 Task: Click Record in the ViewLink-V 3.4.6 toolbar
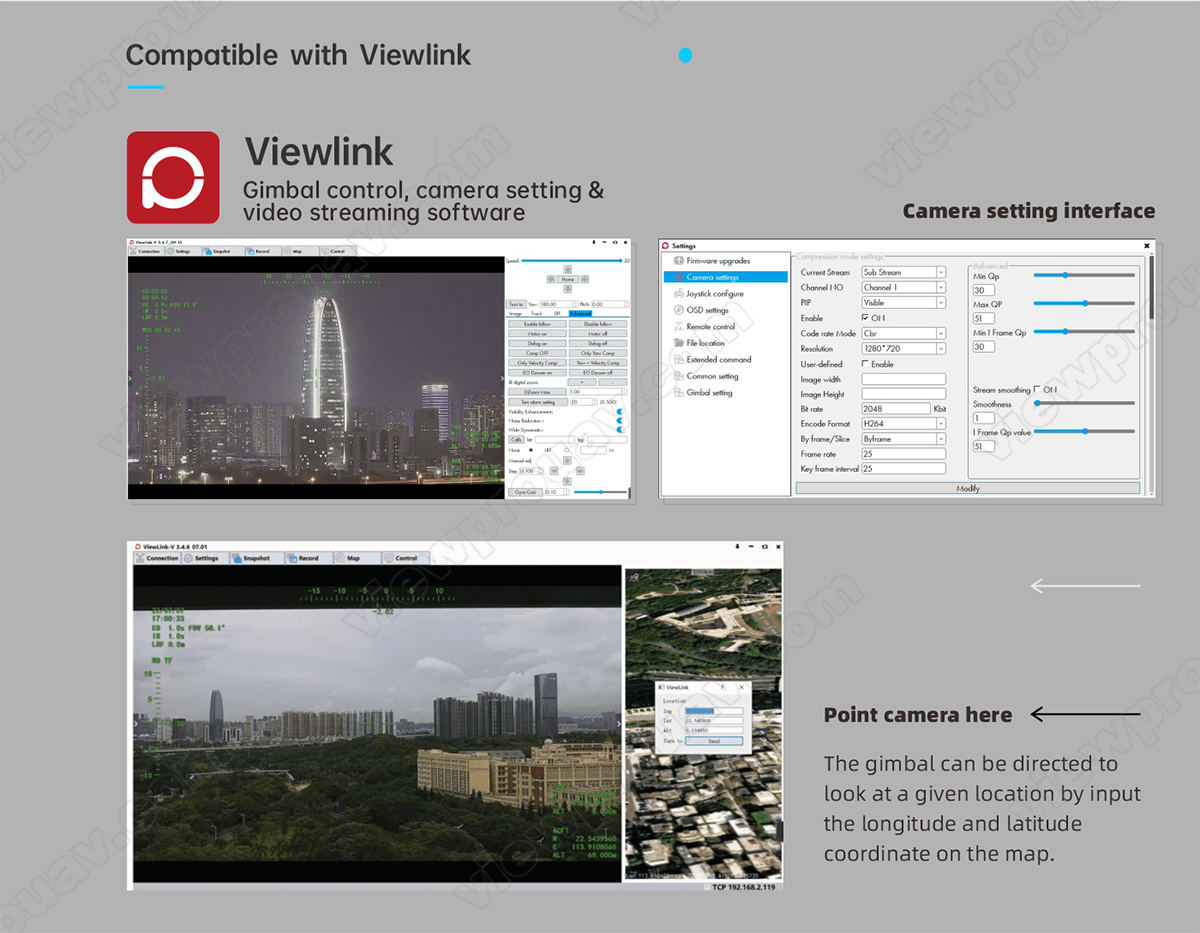coord(308,558)
